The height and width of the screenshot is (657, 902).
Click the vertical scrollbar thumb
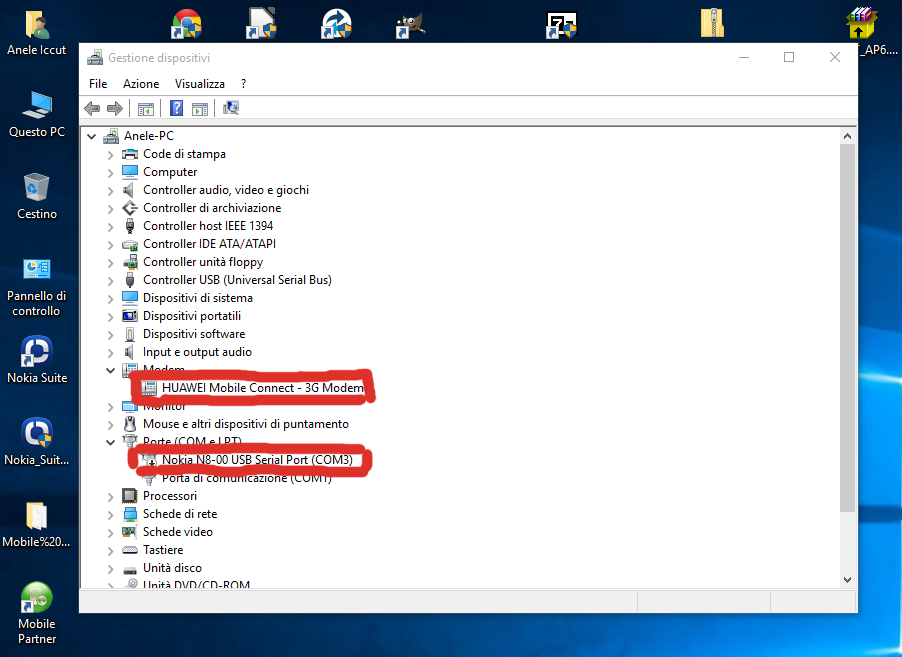click(x=847, y=328)
